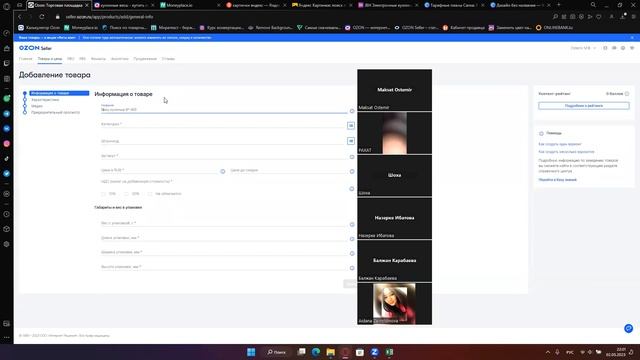Image resolution: width=640 pixels, height=360 pixels.
Task: Click the Maksat Ostemir participant tile
Action: (394, 90)
